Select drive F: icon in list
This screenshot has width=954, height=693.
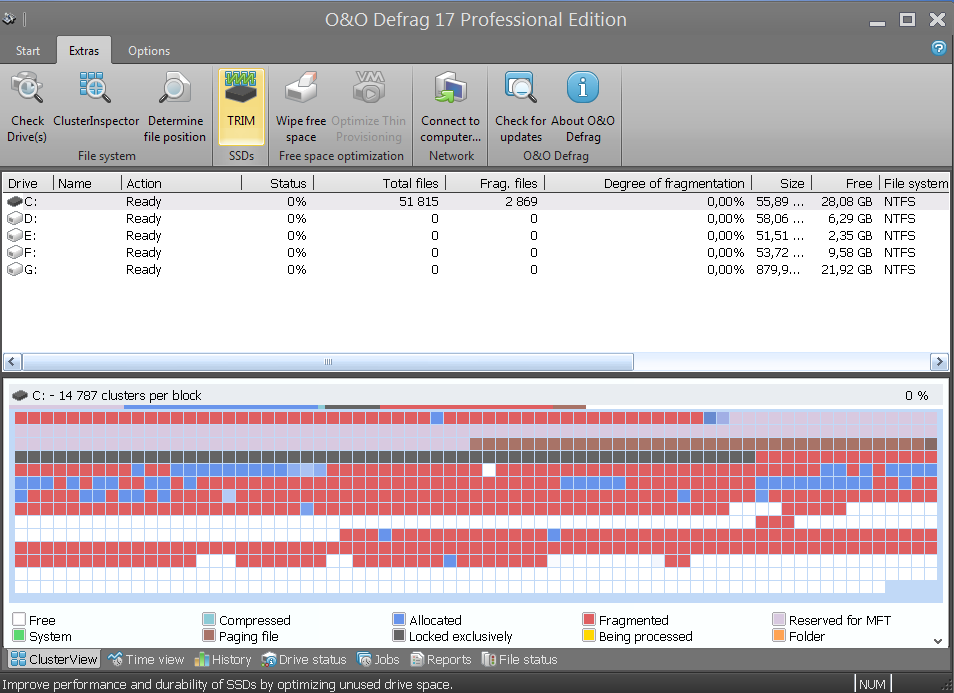(15, 252)
